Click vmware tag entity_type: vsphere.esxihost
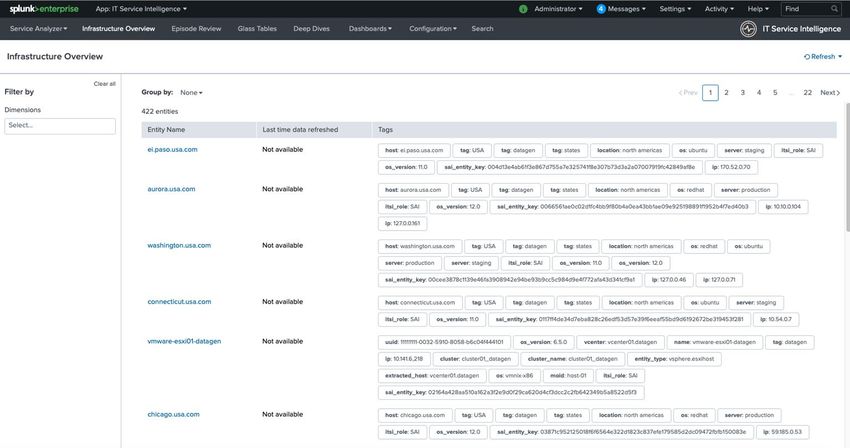The image size is (850, 448). pyautogui.click(x=674, y=360)
